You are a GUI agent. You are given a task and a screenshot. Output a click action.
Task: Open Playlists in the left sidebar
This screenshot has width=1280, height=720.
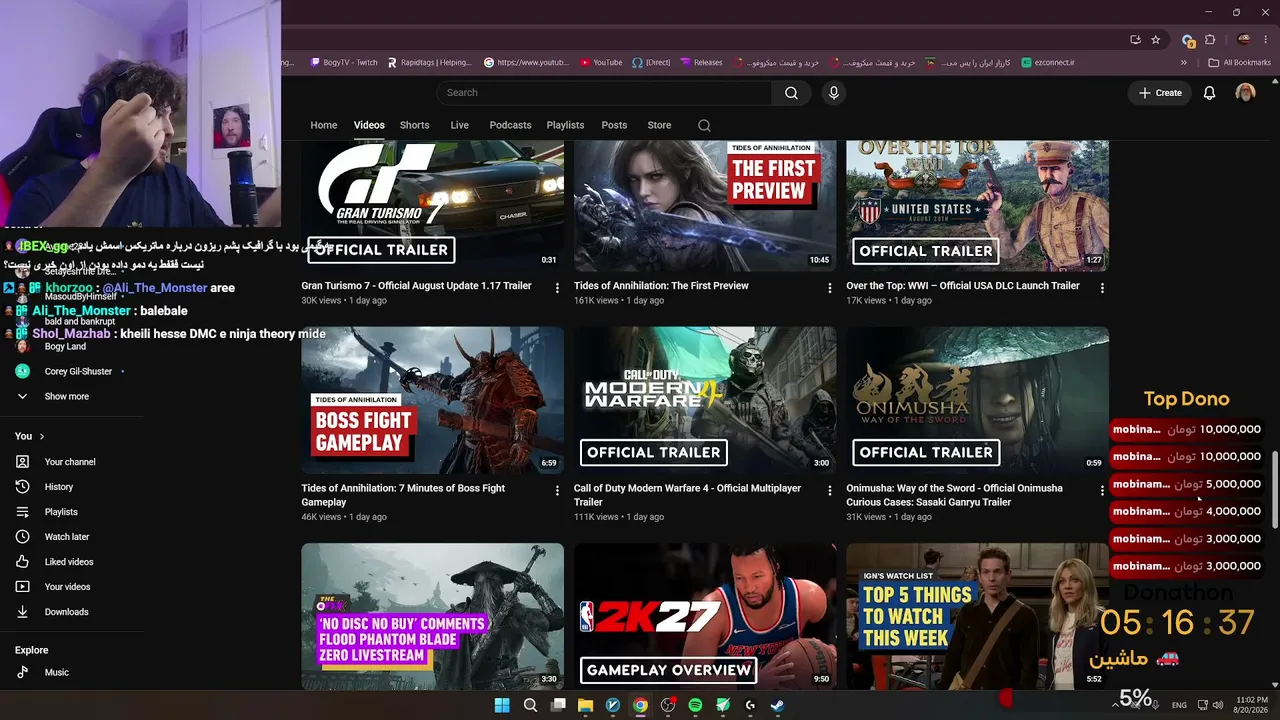pyautogui.click(x=60, y=512)
